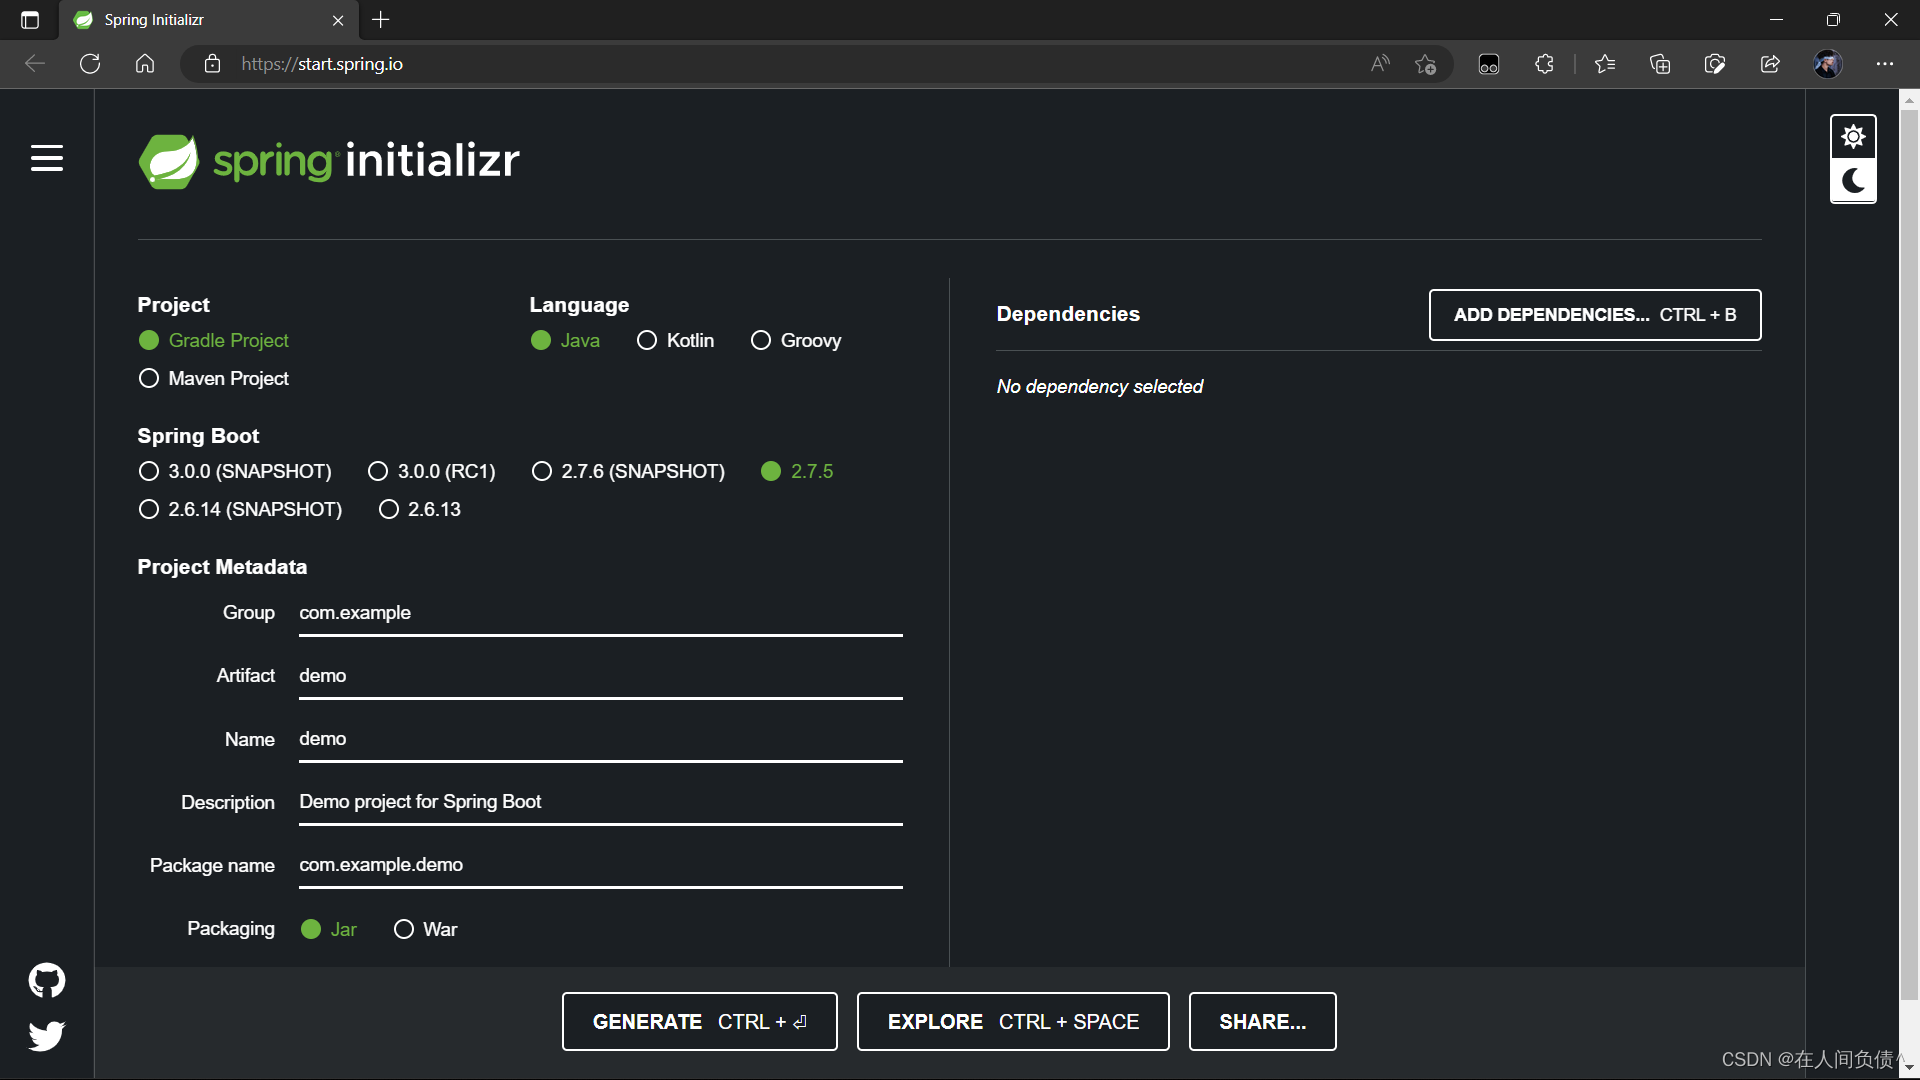This screenshot has width=1920, height=1080.
Task: Select the Spring Initializr browser tab
Action: [210, 20]
